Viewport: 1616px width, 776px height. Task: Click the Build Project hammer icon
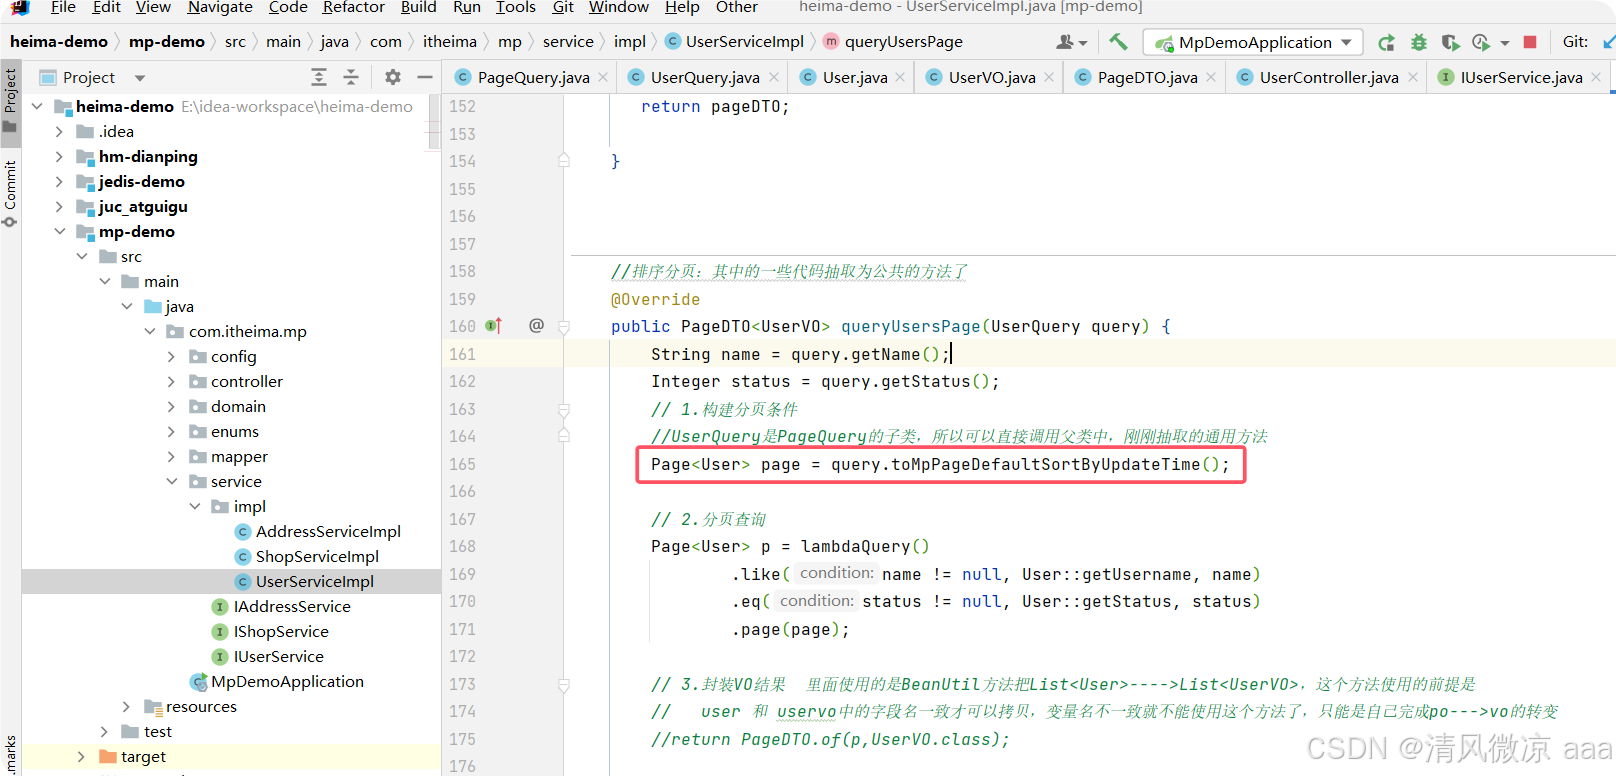click(1118, 42)
